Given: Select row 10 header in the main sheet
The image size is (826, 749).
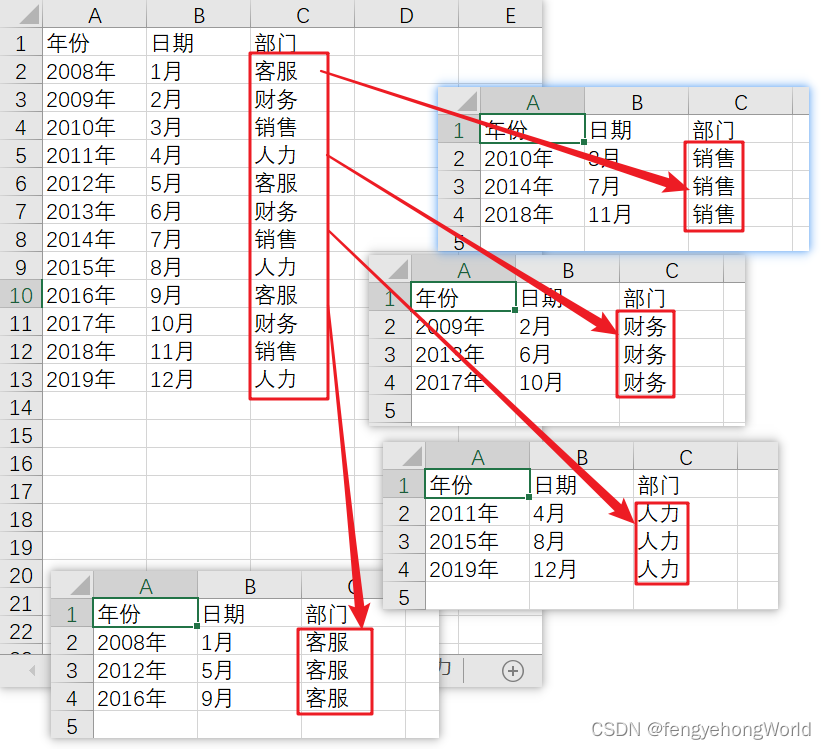Looking at the screenshot, I should click(20, 295).
